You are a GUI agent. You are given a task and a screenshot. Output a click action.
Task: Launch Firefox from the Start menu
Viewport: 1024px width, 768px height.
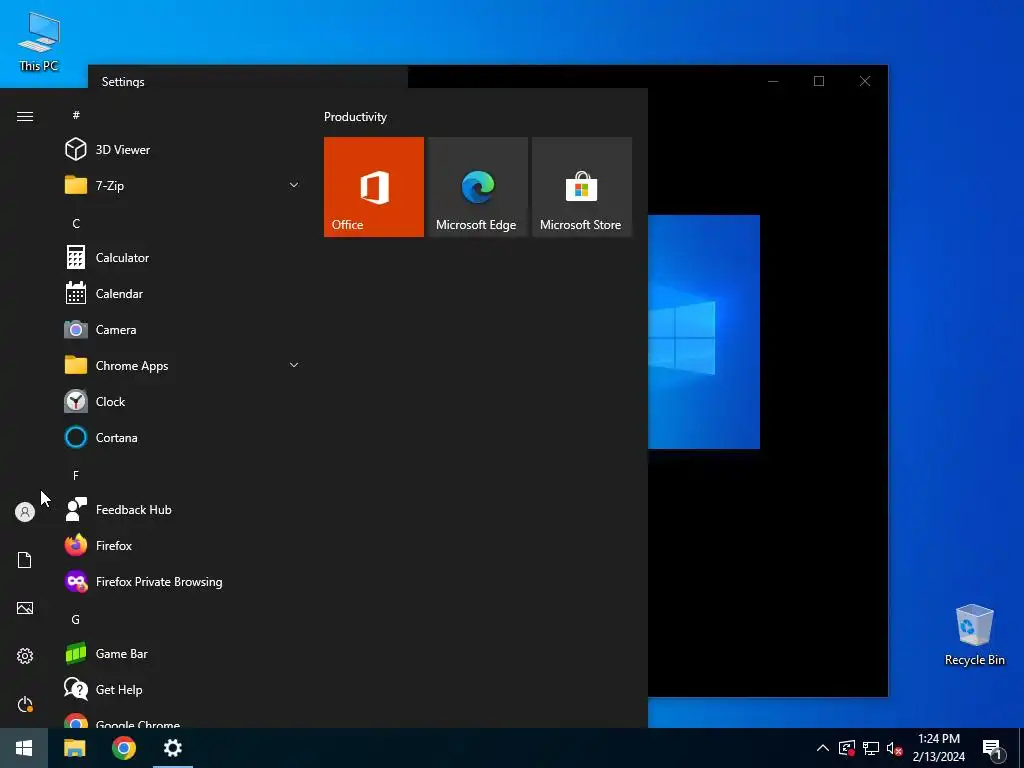pos(182,545)
